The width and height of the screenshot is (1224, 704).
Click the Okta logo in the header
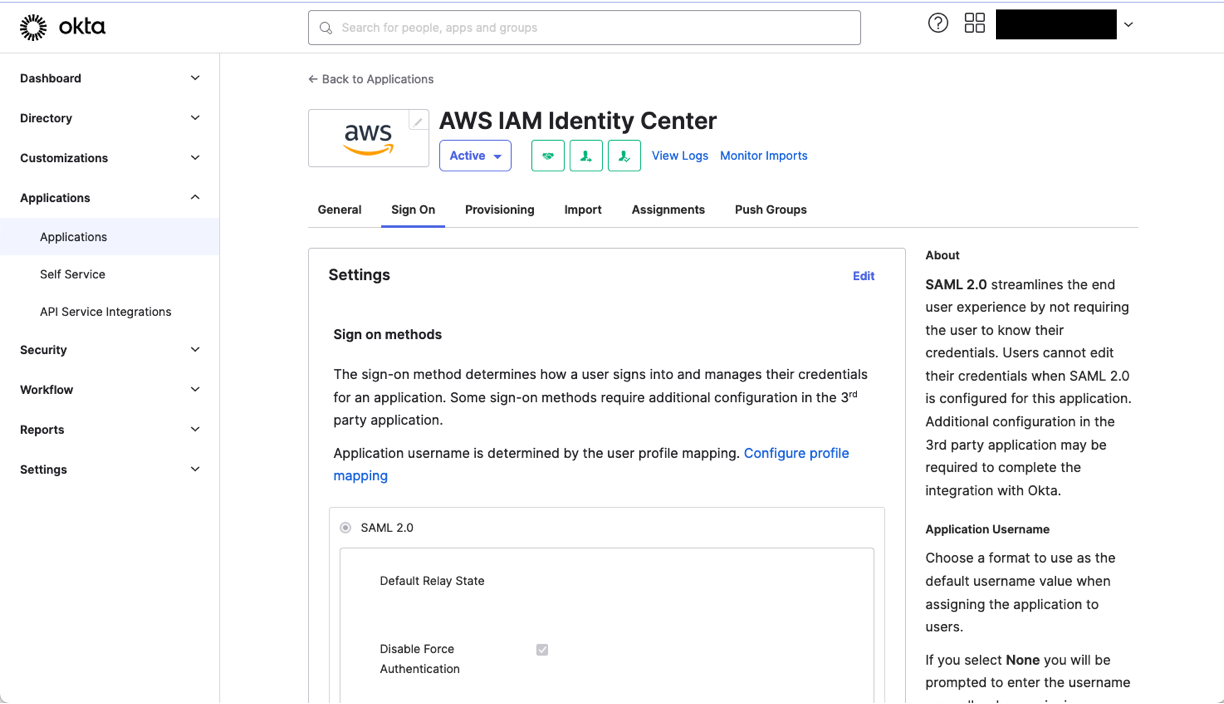tap(62, 27)
